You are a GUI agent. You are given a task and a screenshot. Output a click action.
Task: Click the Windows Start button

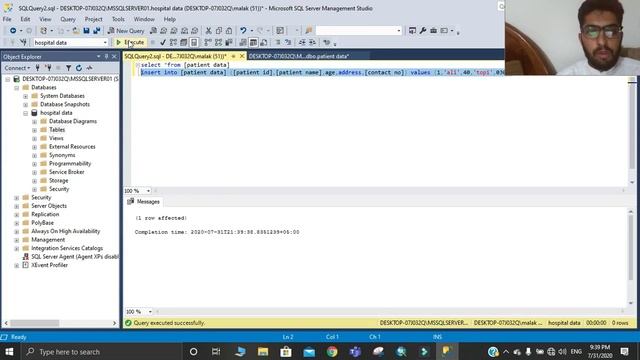click(x=9, y=351)
